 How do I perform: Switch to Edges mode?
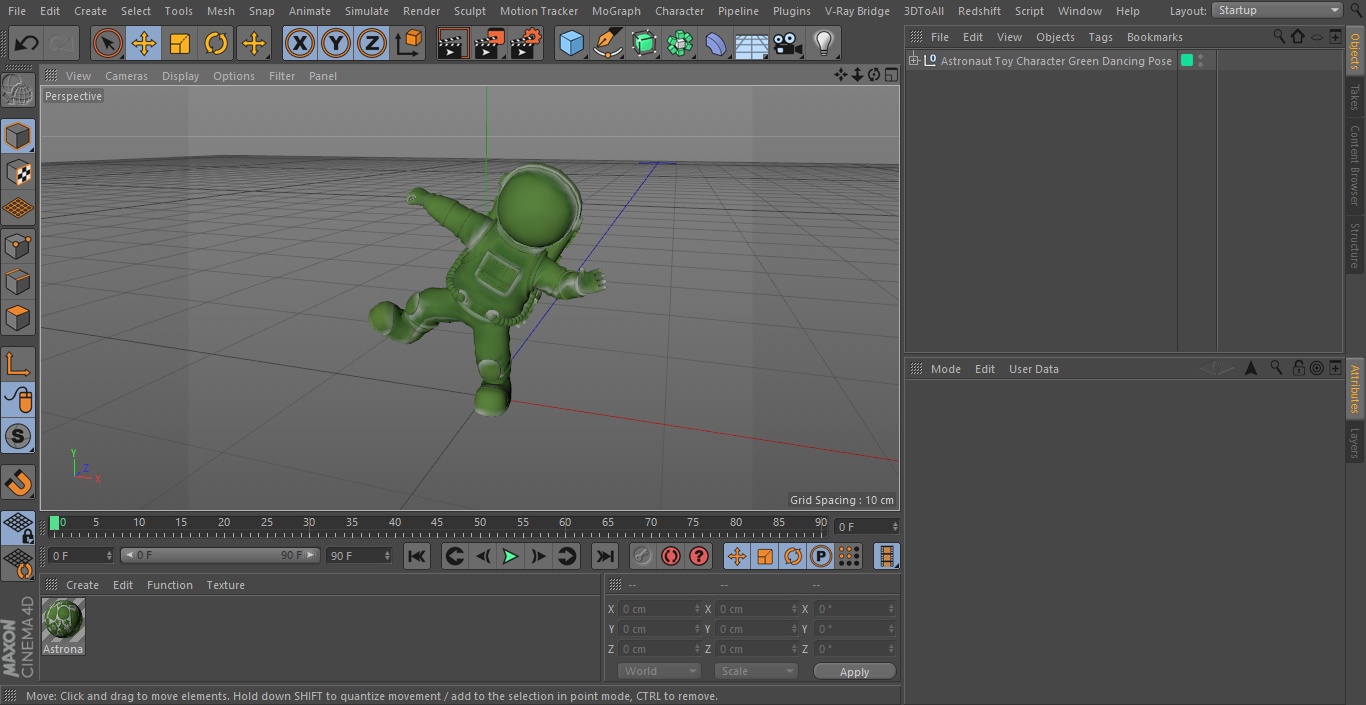[x=18, y=282]
